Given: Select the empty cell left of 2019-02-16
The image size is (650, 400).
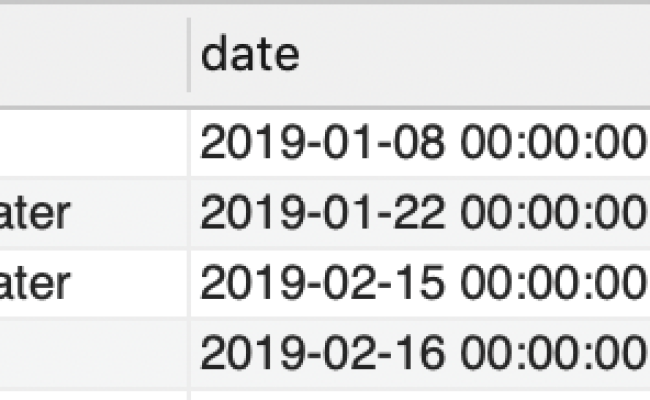Looking at the screenshot, I should pyautogui.click(x=93, y=353).
